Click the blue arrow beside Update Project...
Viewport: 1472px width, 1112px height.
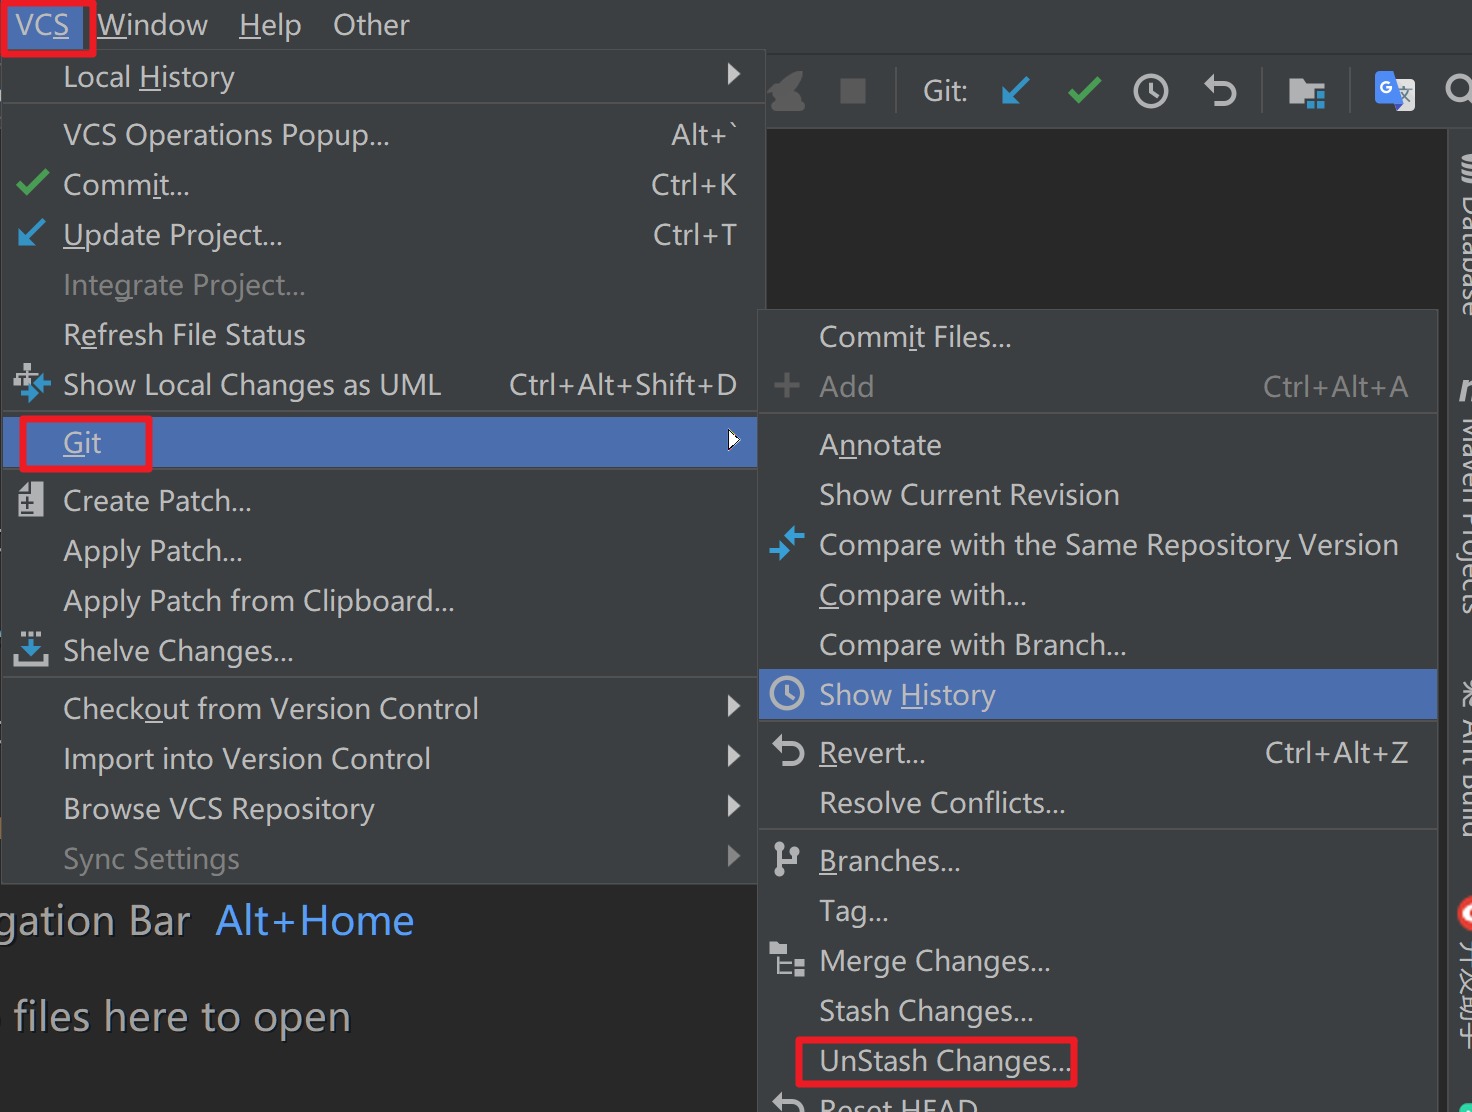[32, 233]
